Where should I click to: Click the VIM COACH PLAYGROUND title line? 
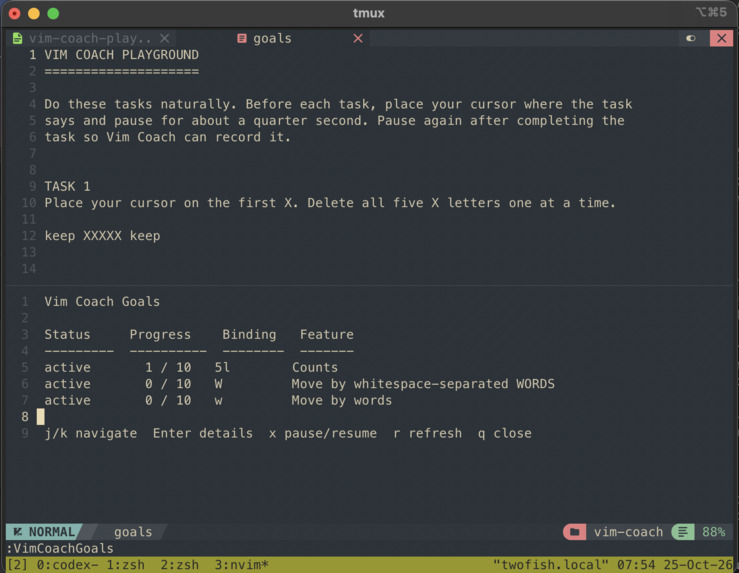(121, 55)
